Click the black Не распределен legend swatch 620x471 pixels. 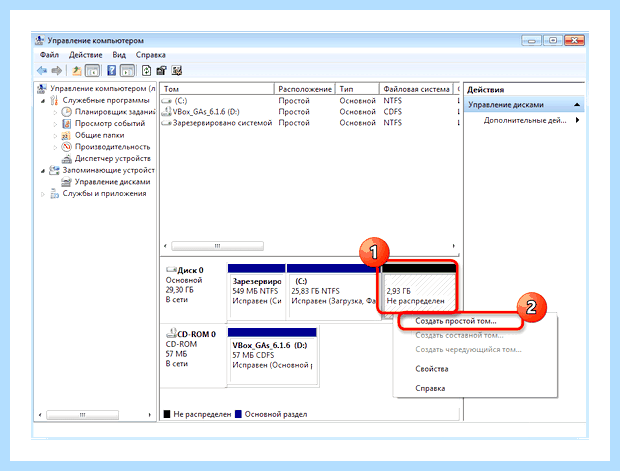(x=167, y=414)
